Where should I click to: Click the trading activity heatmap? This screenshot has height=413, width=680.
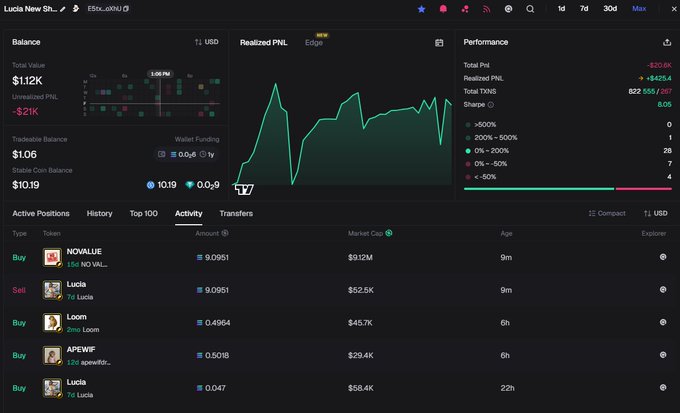(x=152, y=97)
